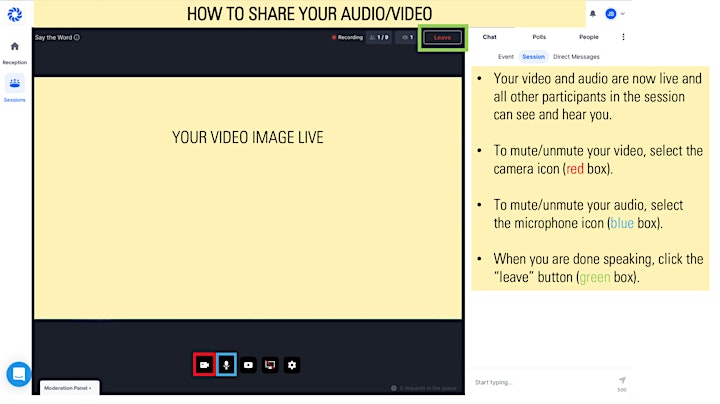The image size is (720, 404).
Task: Click the Recording indicator
Action: 347,38
